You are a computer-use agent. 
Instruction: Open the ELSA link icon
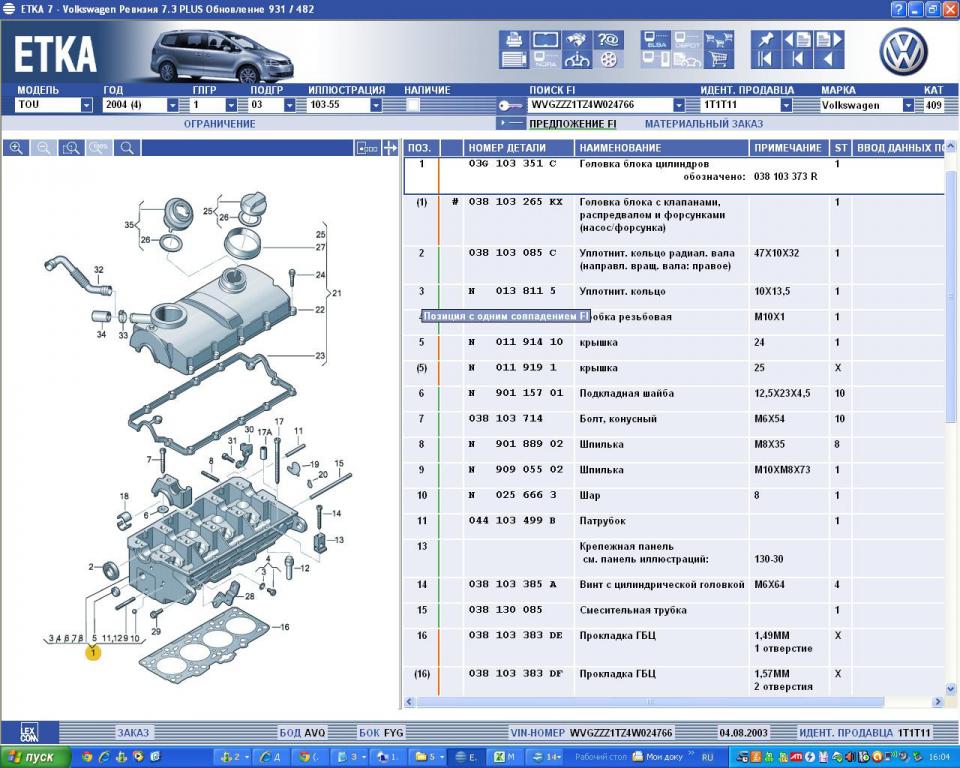click(656, 40)
